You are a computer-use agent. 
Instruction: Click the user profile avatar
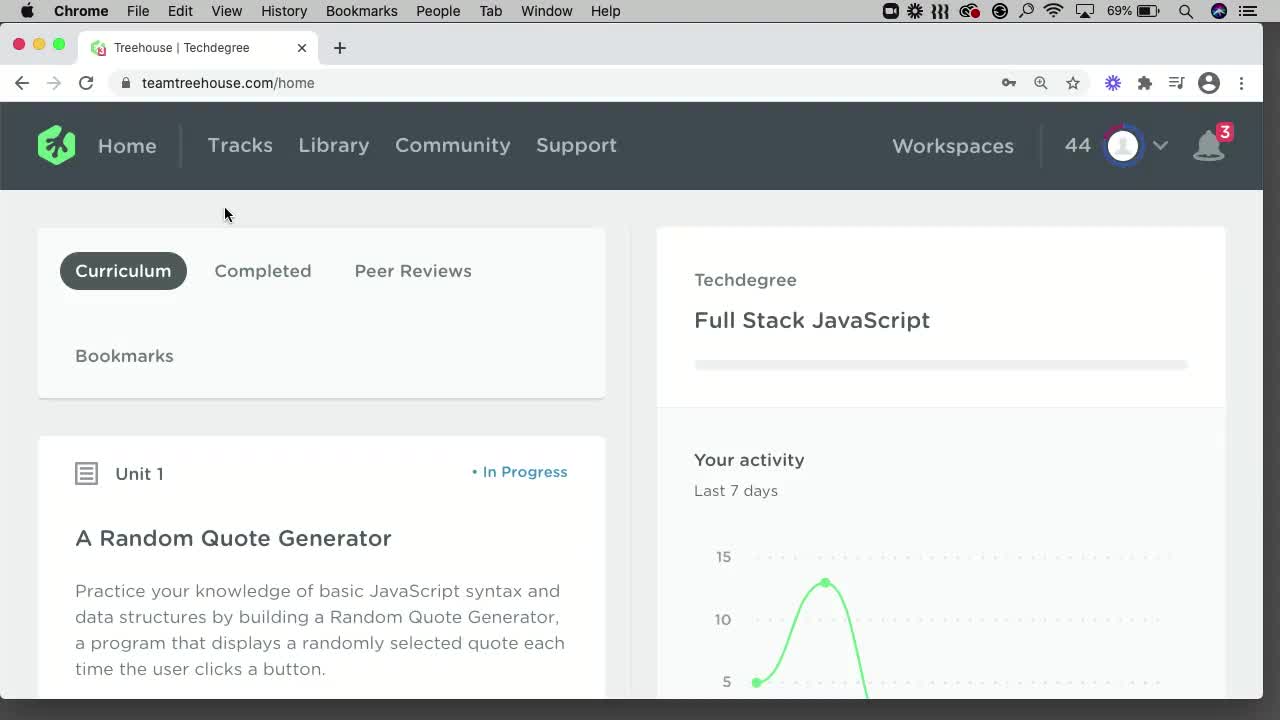point(1122,145)
